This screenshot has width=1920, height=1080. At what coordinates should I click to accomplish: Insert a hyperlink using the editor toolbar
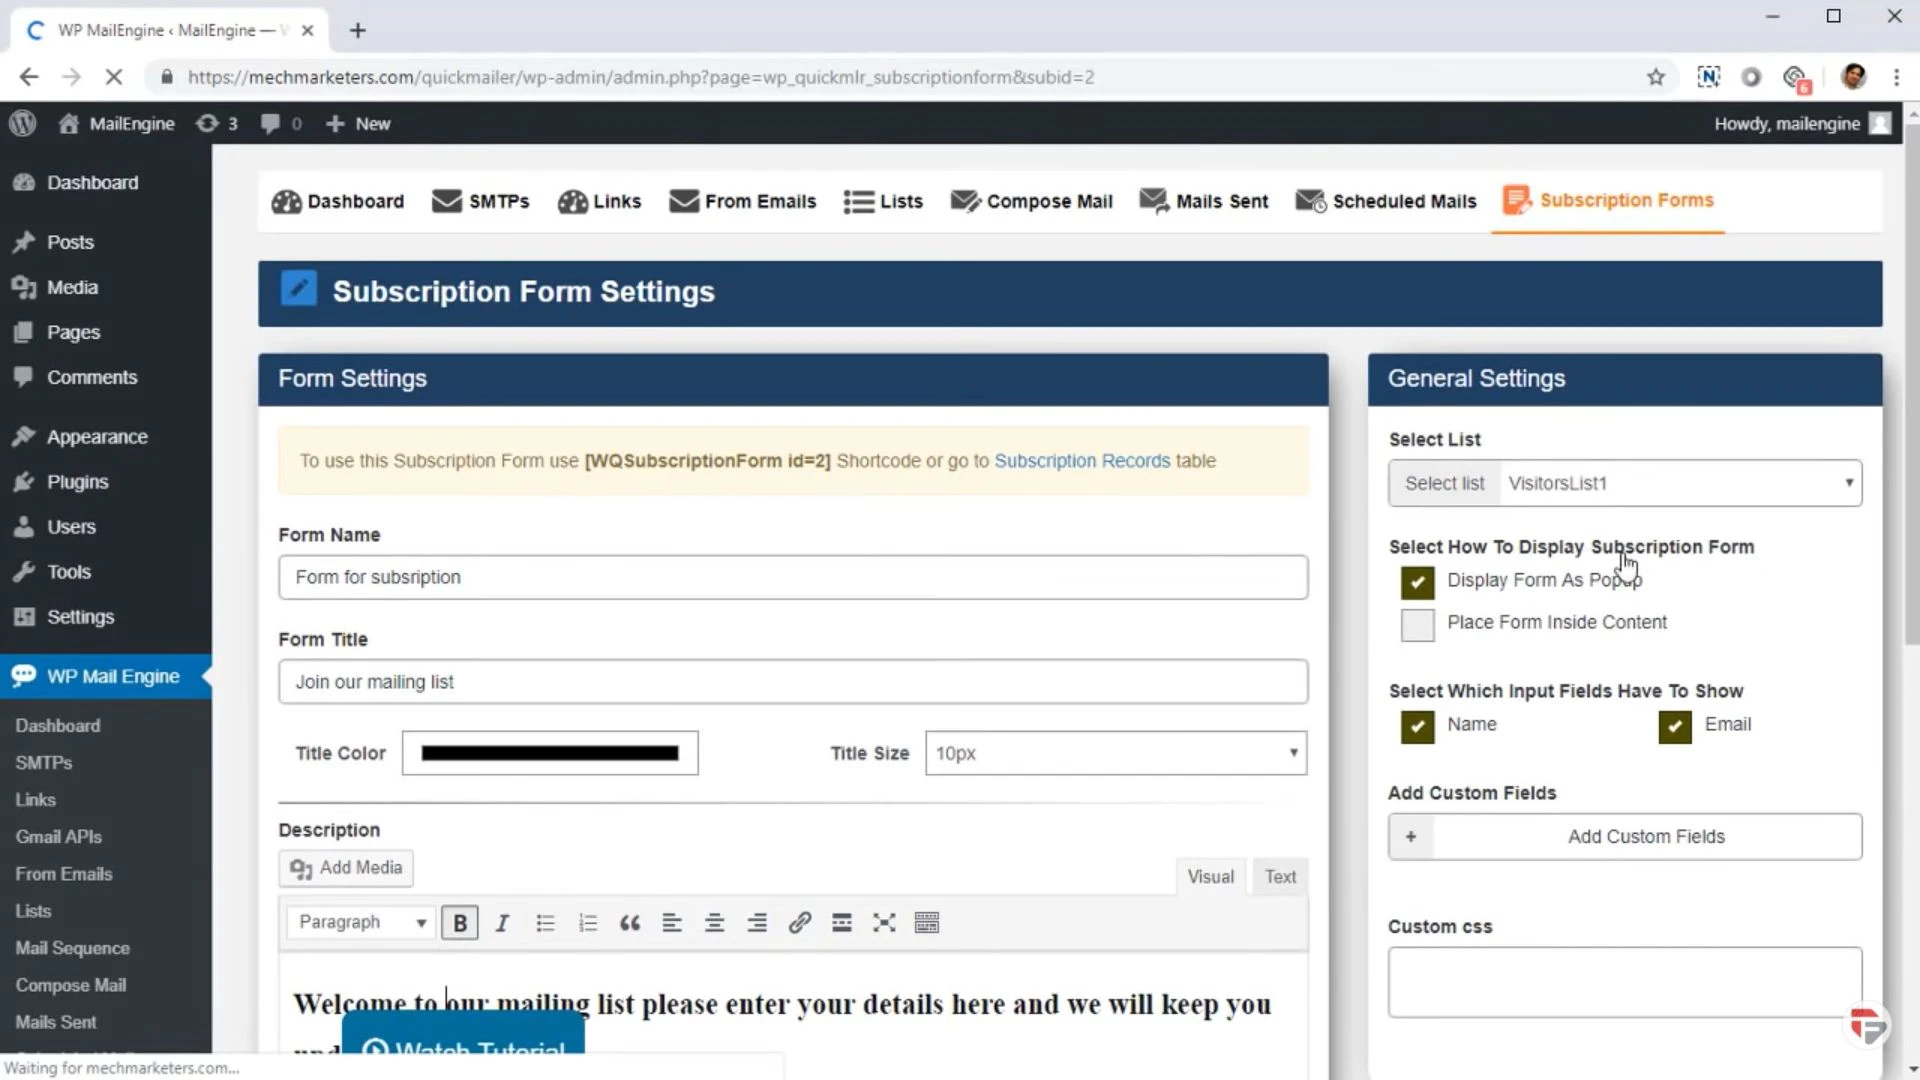pos(800,922)
